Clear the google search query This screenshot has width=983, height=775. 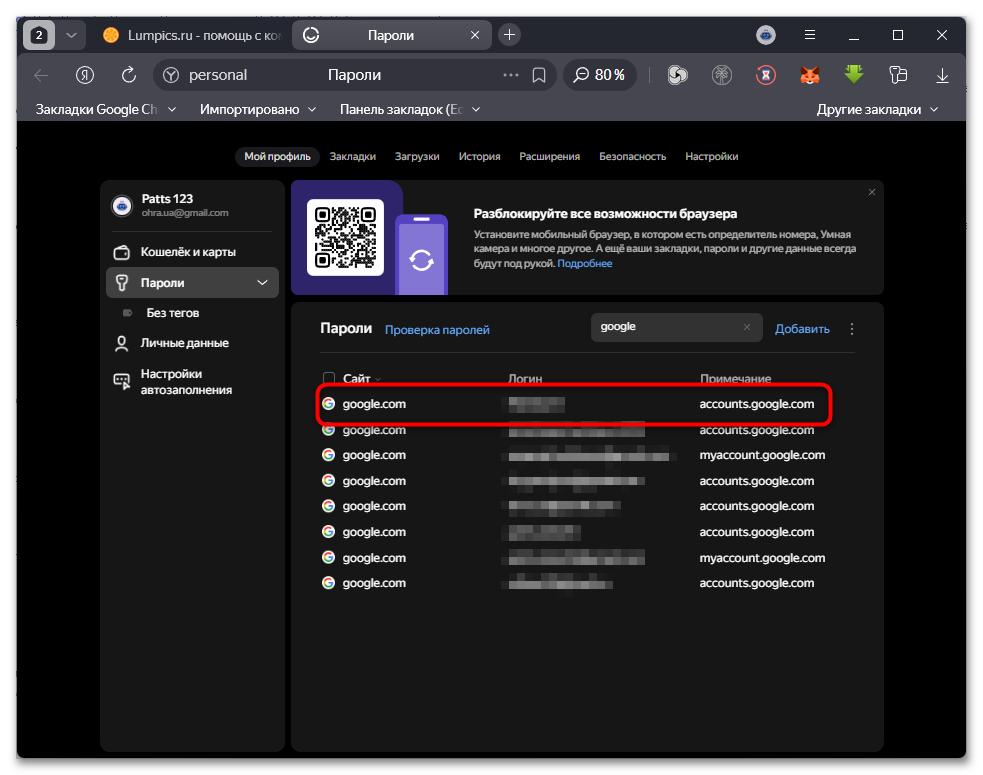pos(747,327)
